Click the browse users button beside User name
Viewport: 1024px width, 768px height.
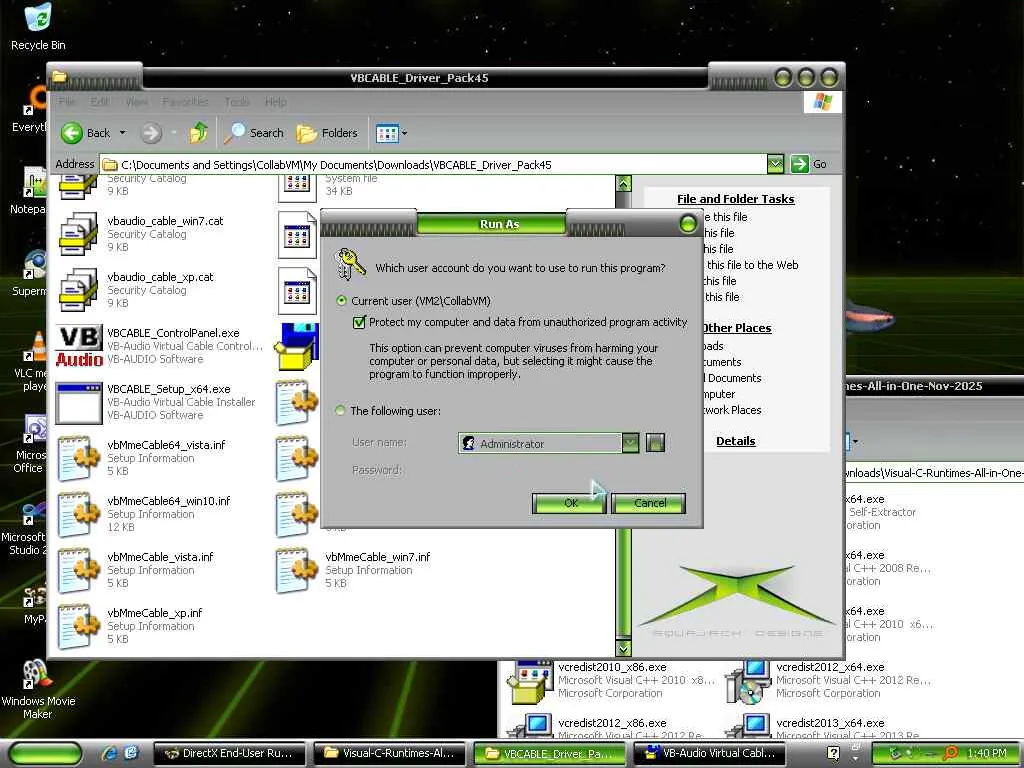(655, 443)
